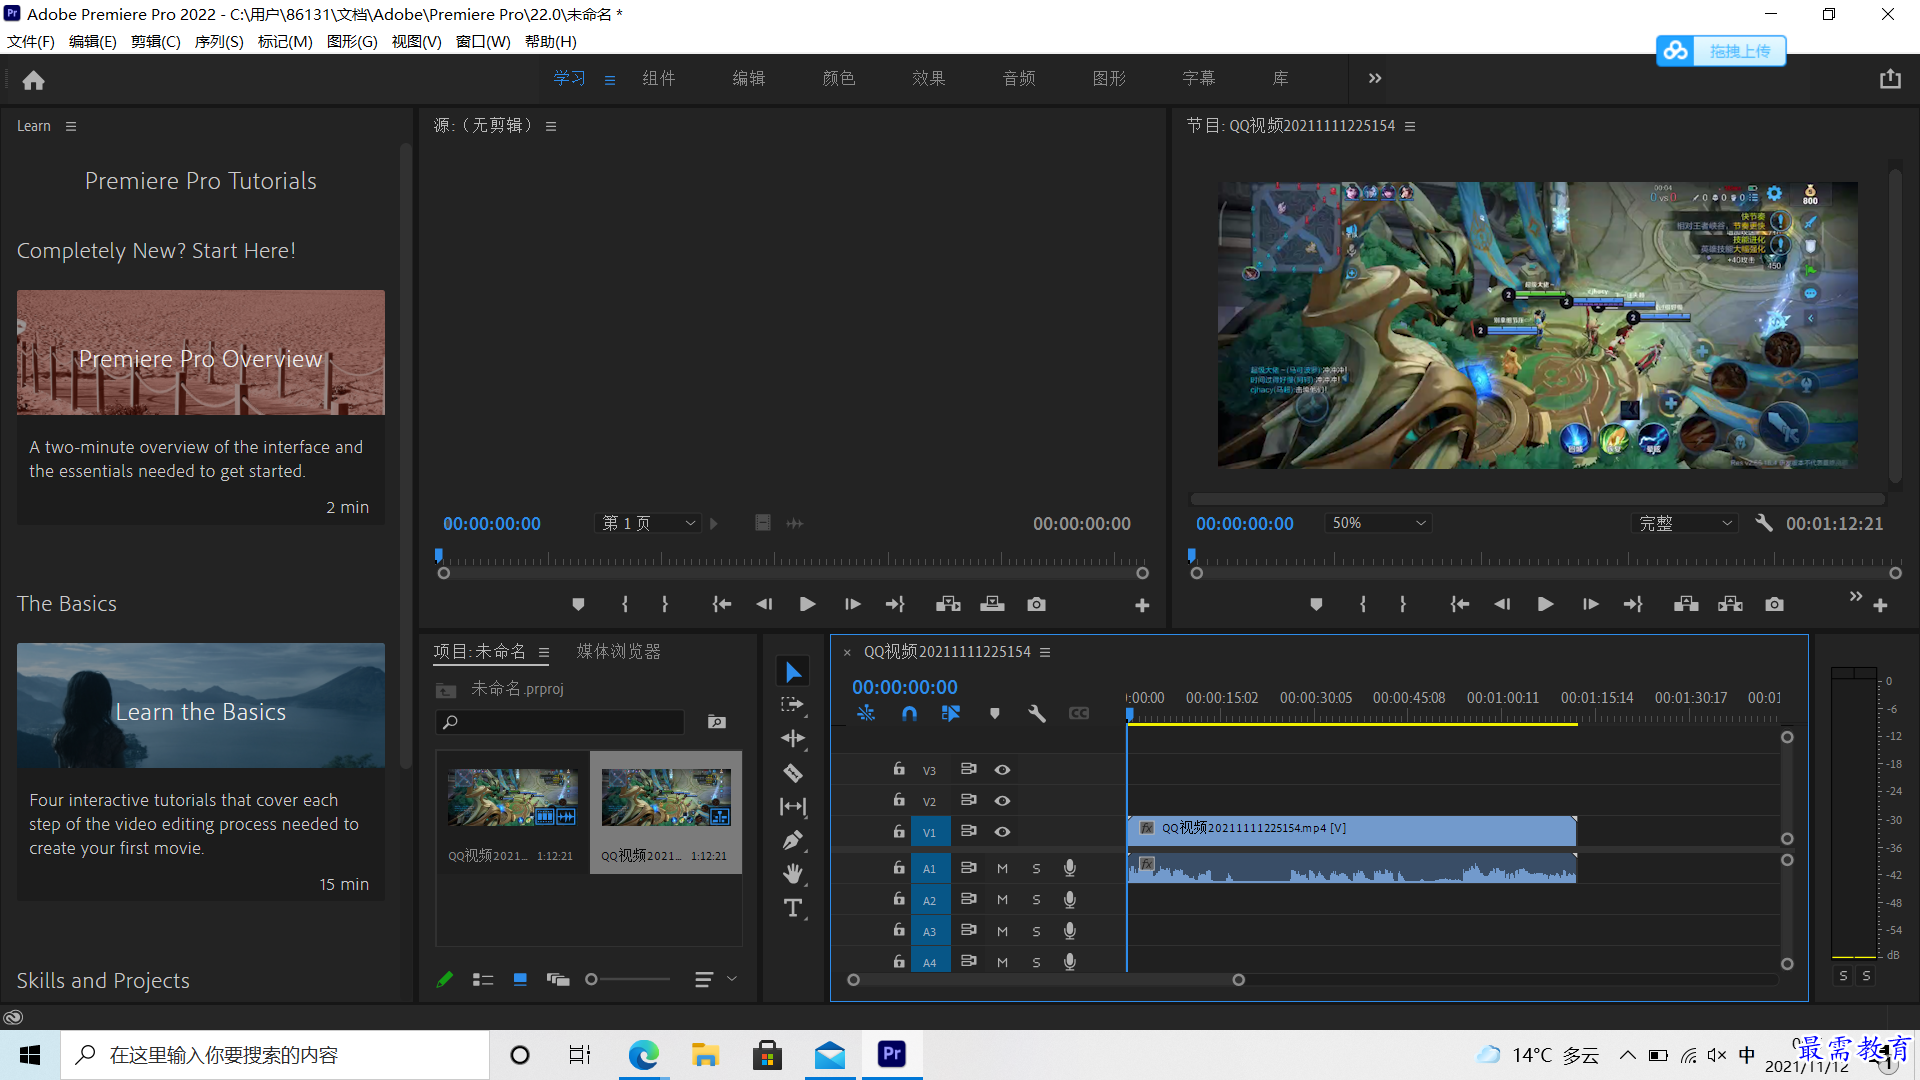Open the Source Monitor panel menu
Viewport: 1920px width, 1080px height.
click(551, 126)
